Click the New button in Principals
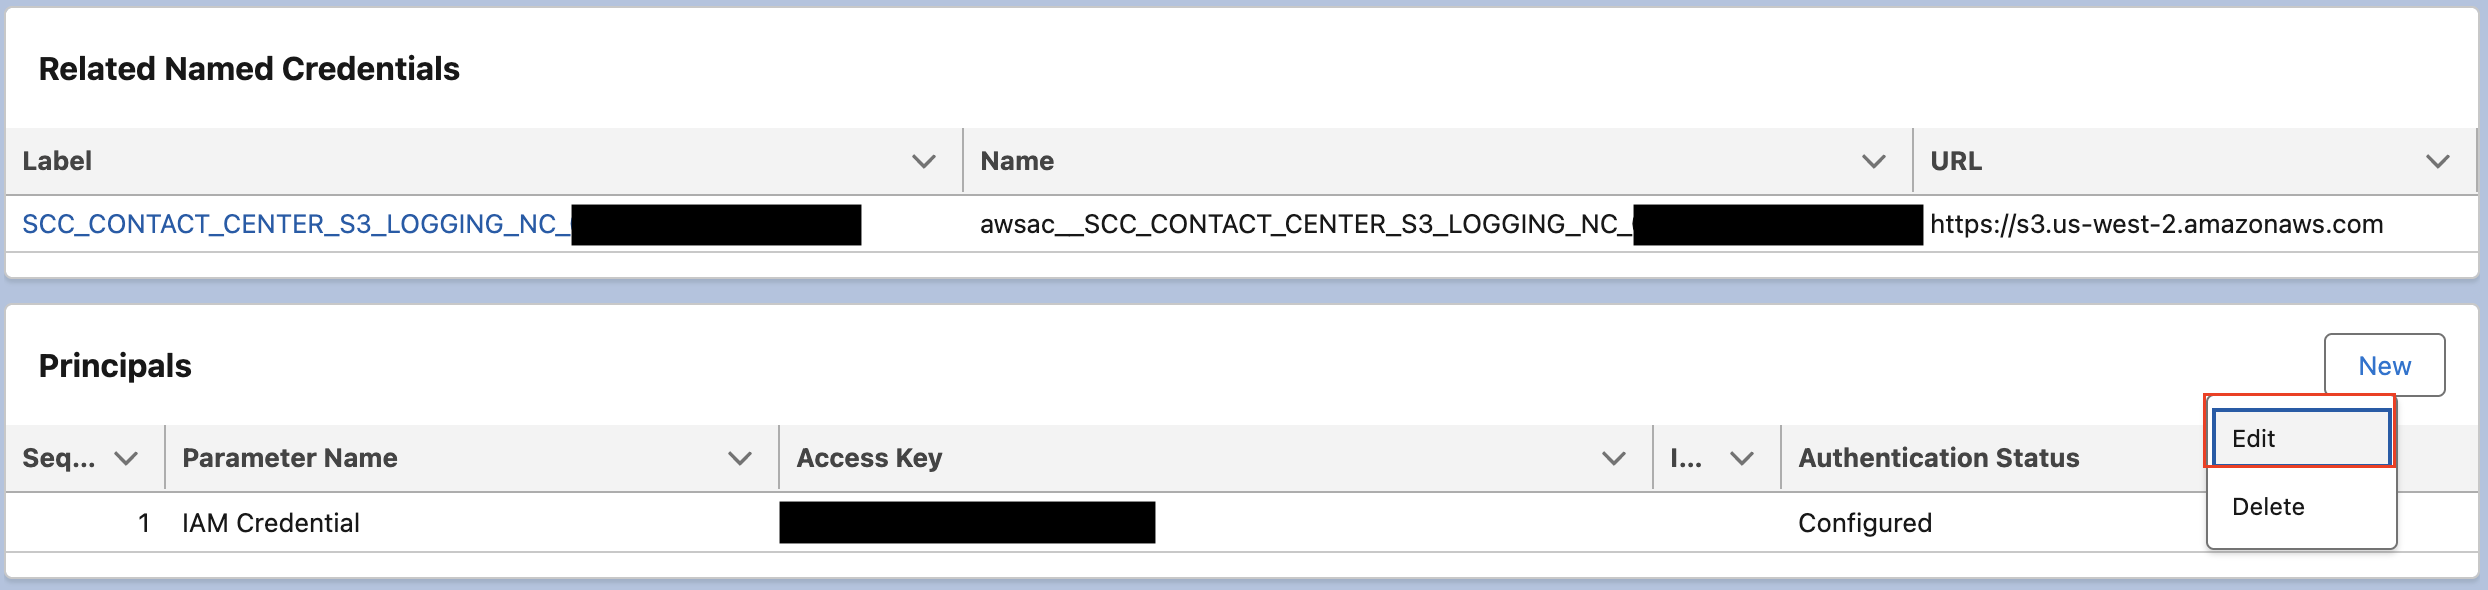Screen dimensions: 2488x590 [2384, 366]
